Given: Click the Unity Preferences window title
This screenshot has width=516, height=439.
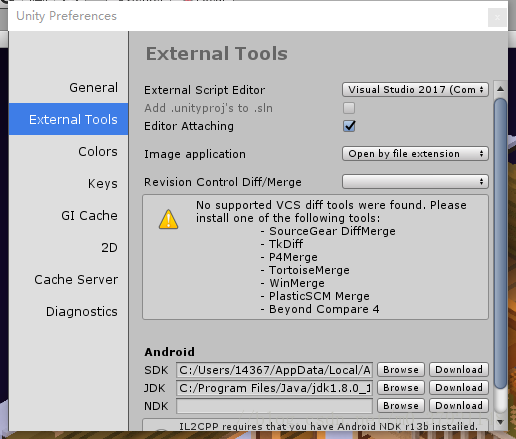Looking at the screenshot, I should click(x=66, y=16).
